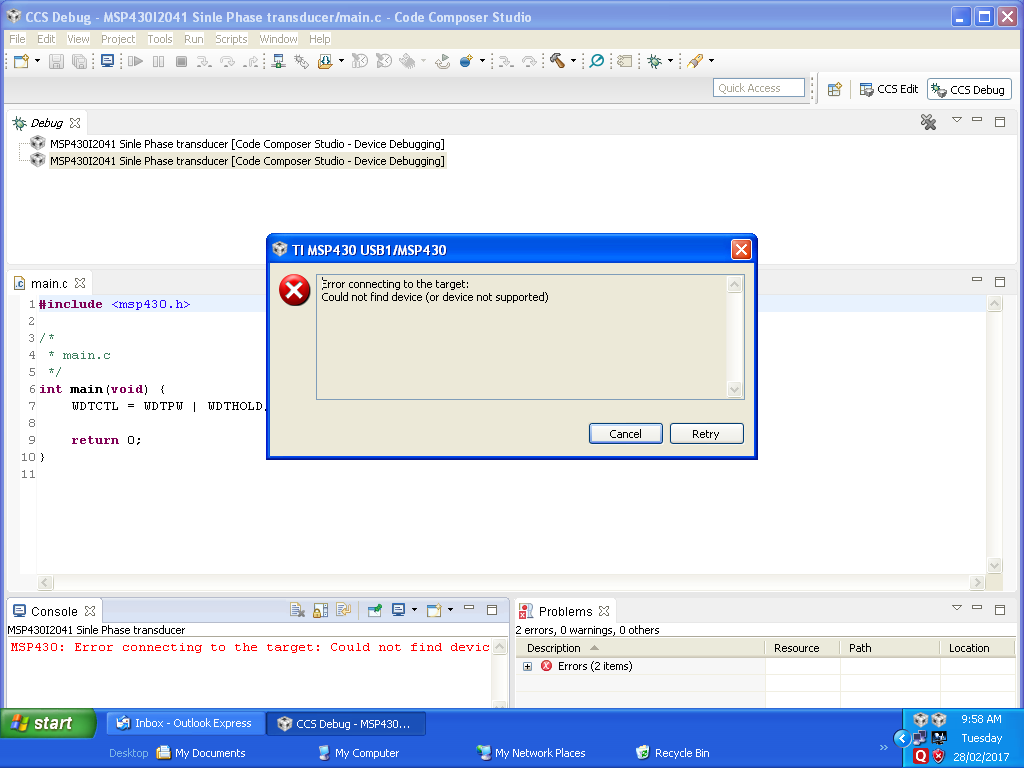
Task: Click the Restart icon
Action: pyautogui.click(x=384, y=61)
